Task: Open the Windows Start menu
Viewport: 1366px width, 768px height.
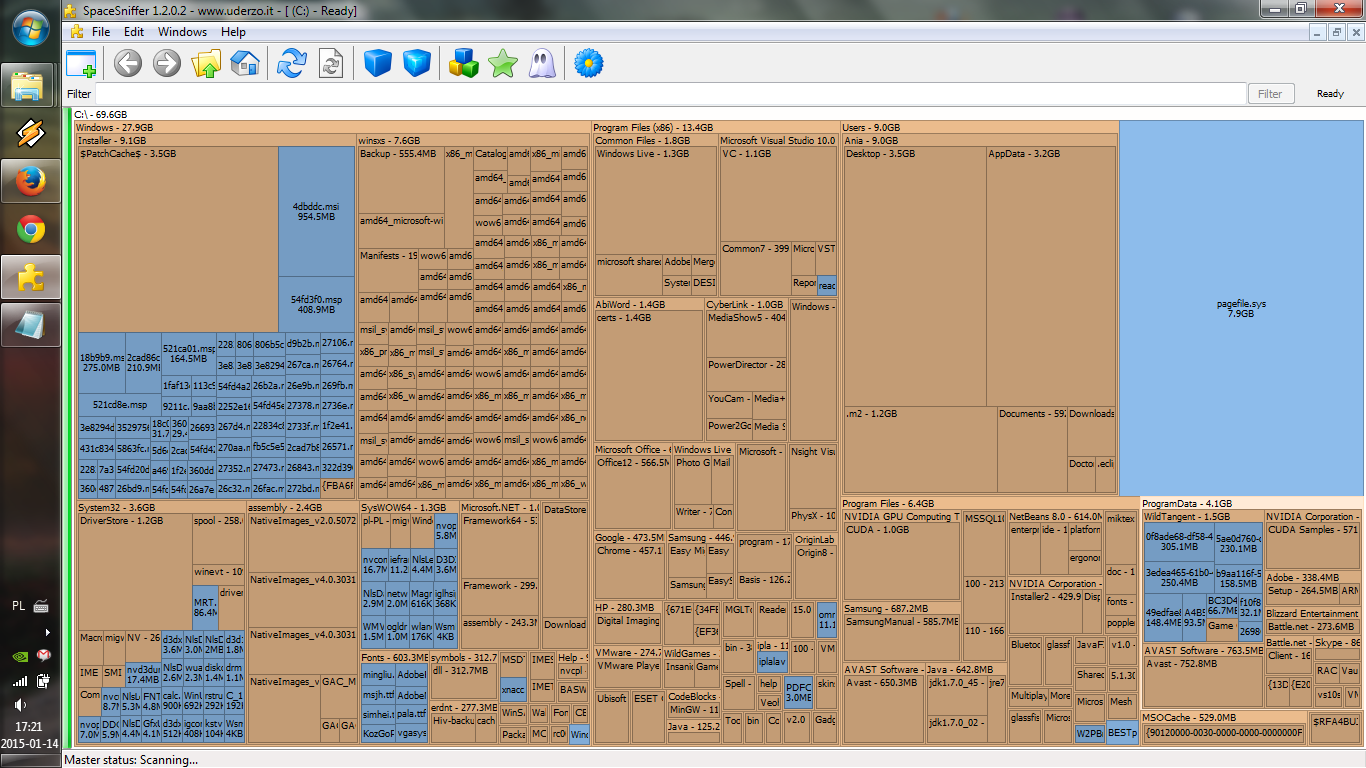Action: 30,28
